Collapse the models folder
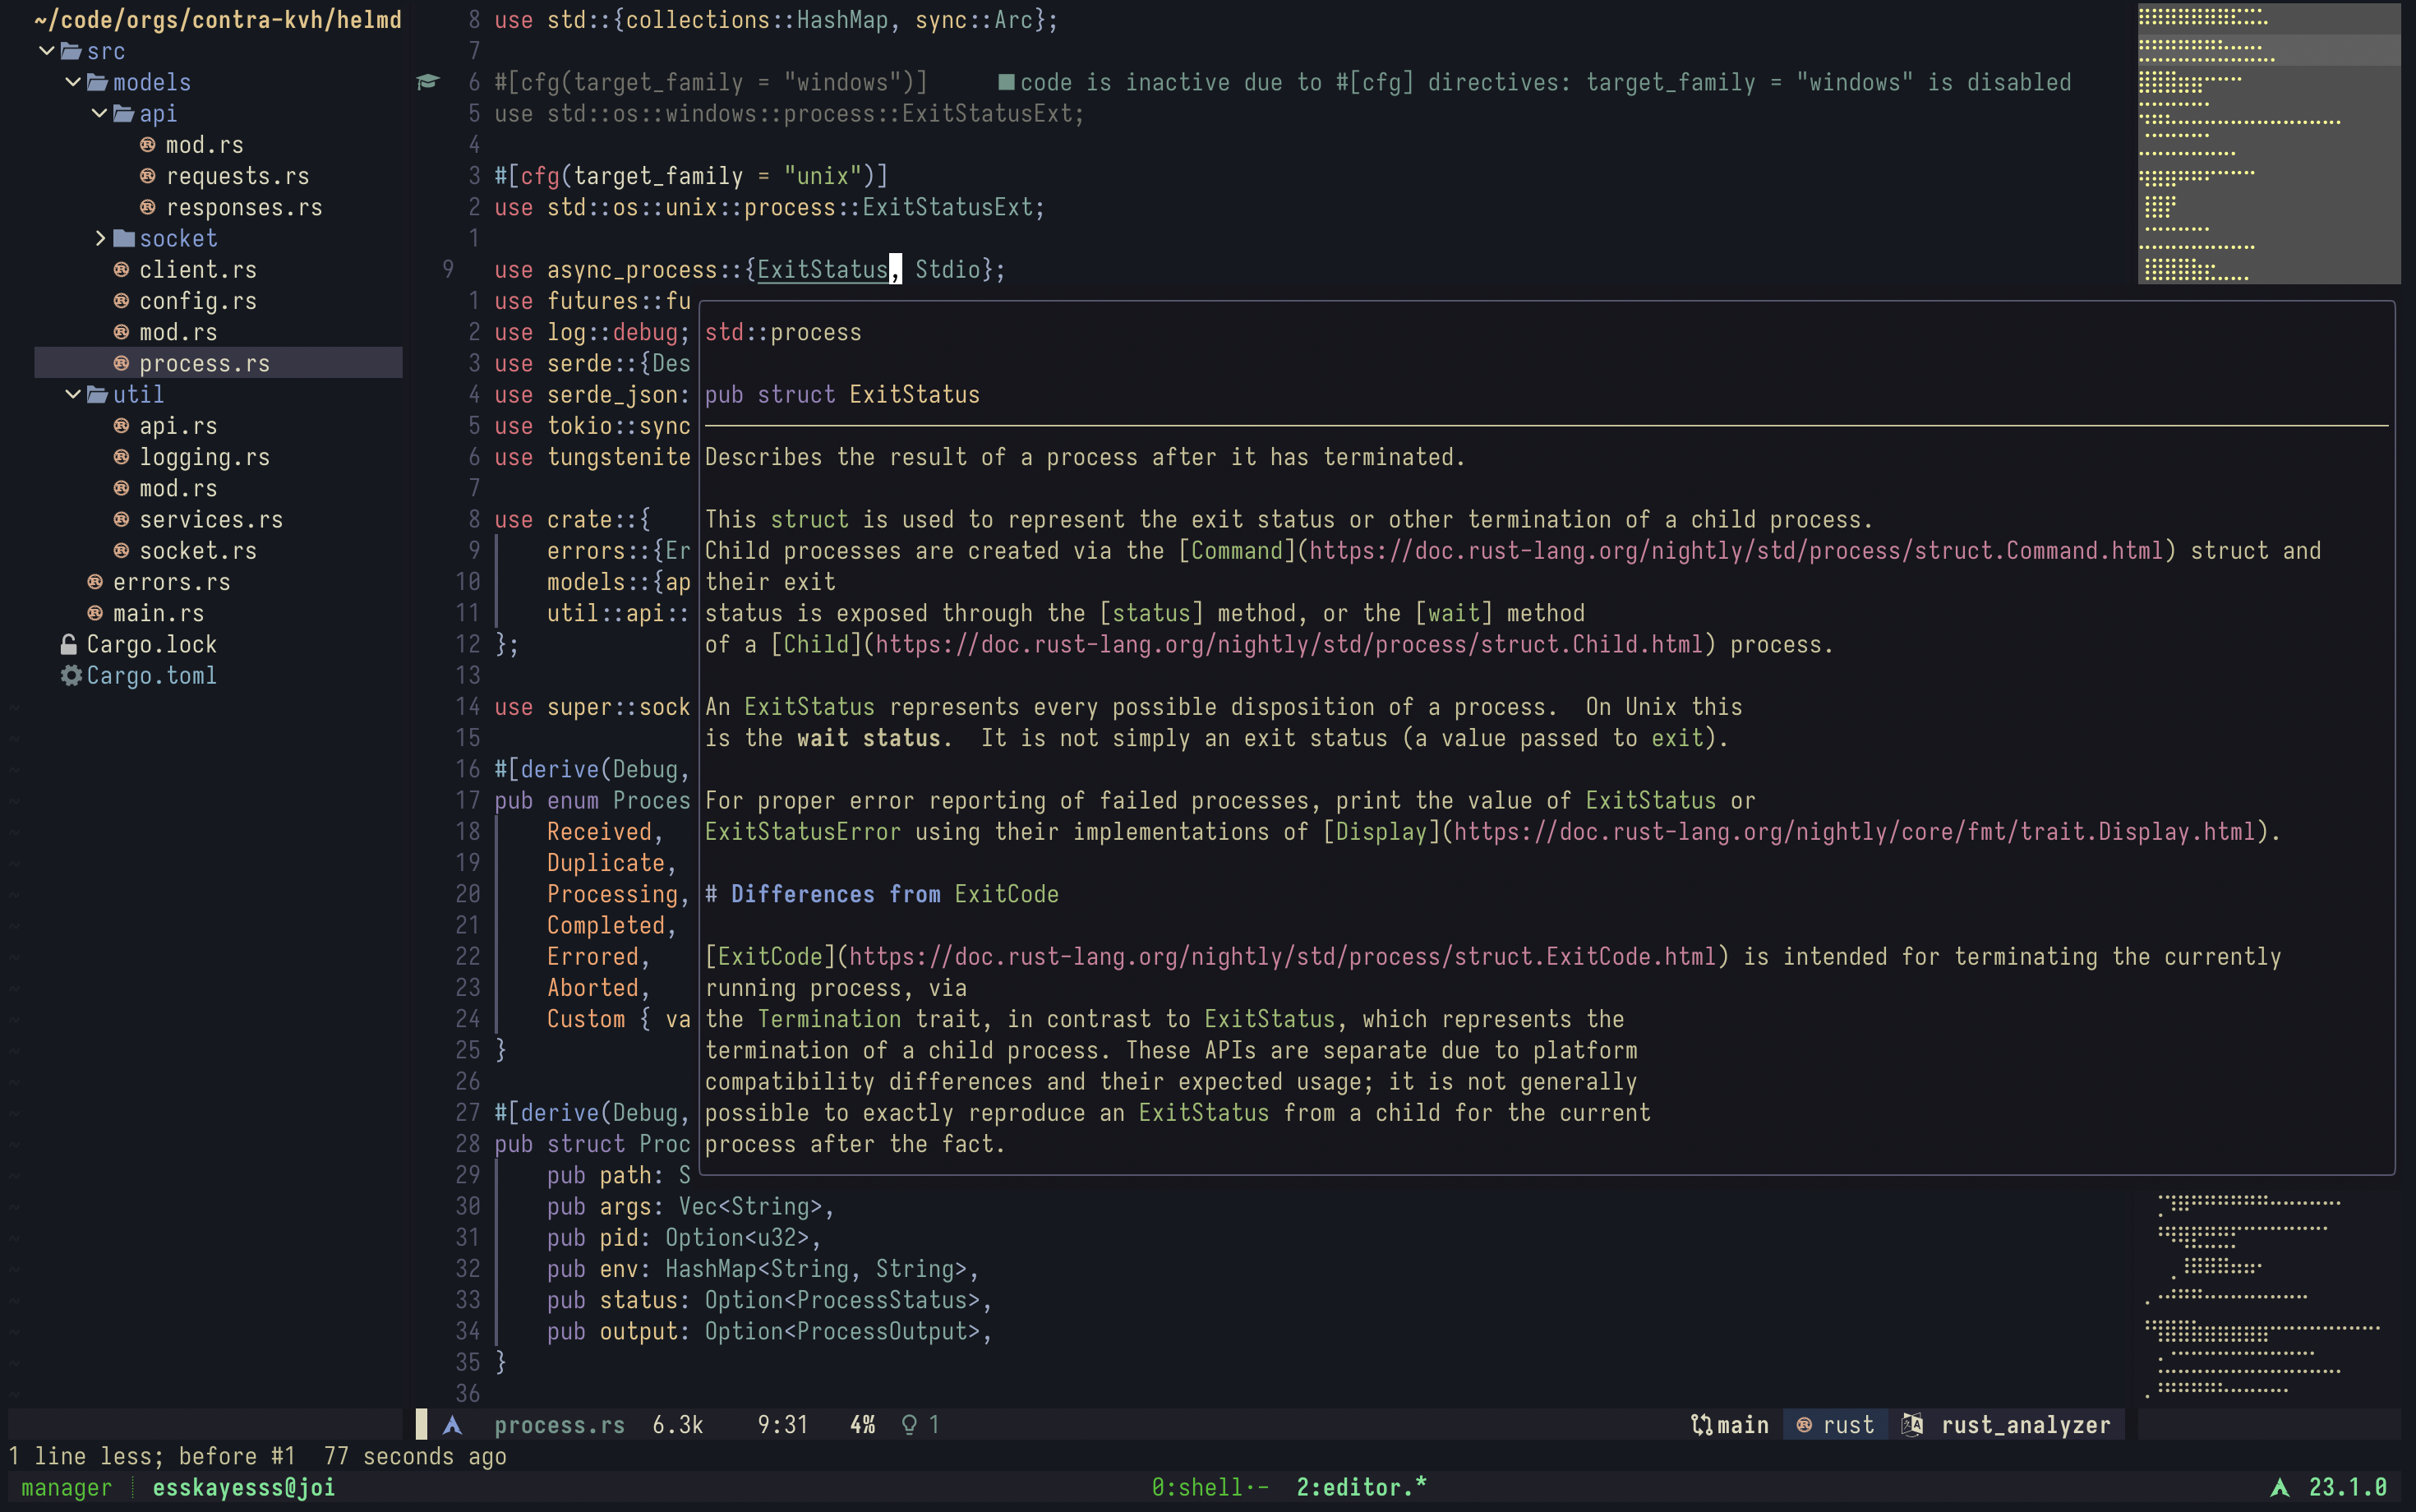Screen dimensions: 2416x1512 pos(73,82)
